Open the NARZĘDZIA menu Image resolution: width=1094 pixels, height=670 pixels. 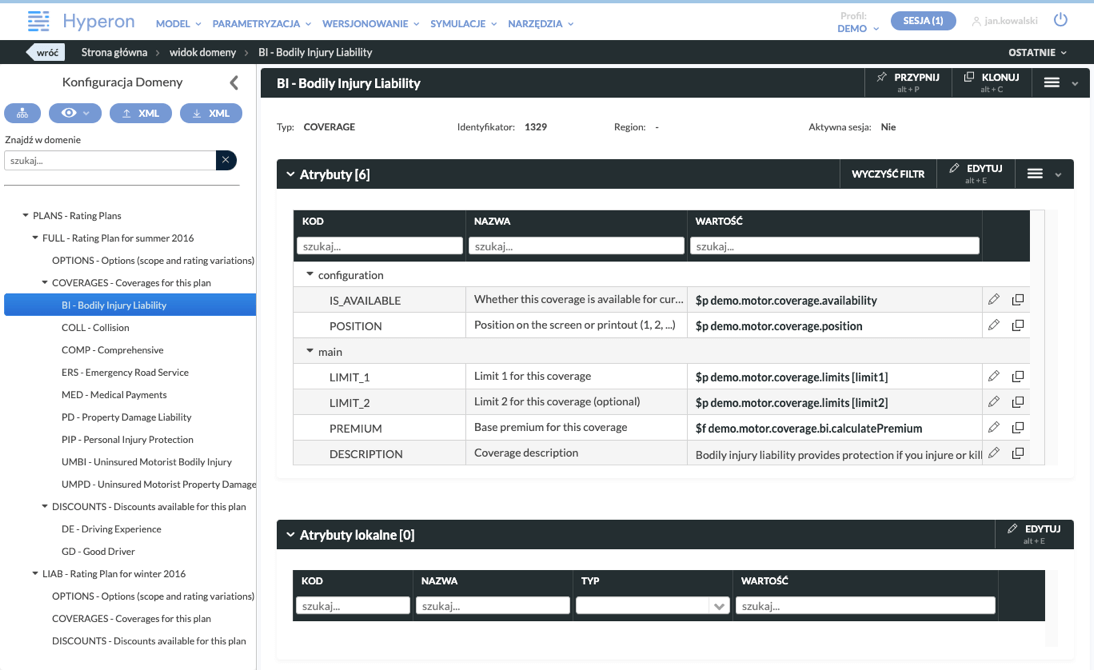click(x=541, y=24)
